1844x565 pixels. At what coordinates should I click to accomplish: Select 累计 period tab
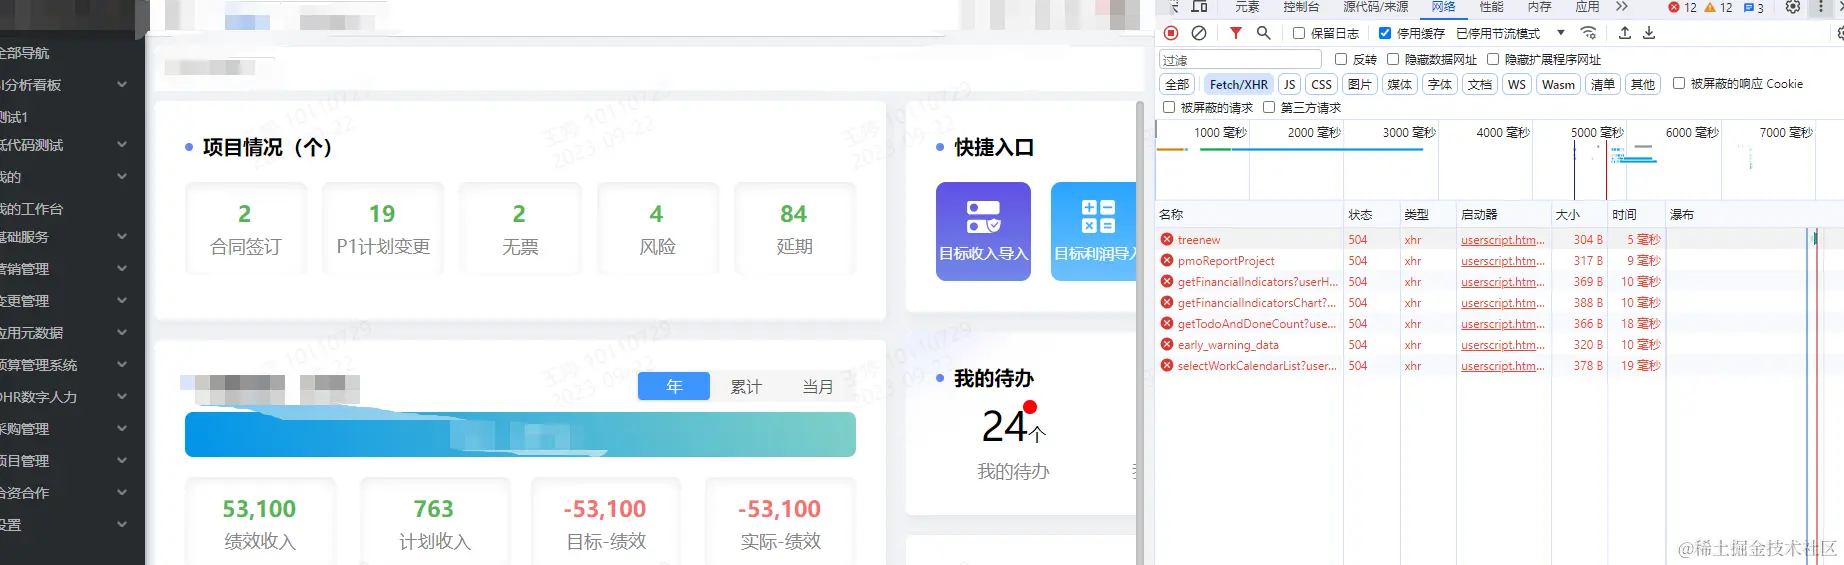click(x=746, y=387)
